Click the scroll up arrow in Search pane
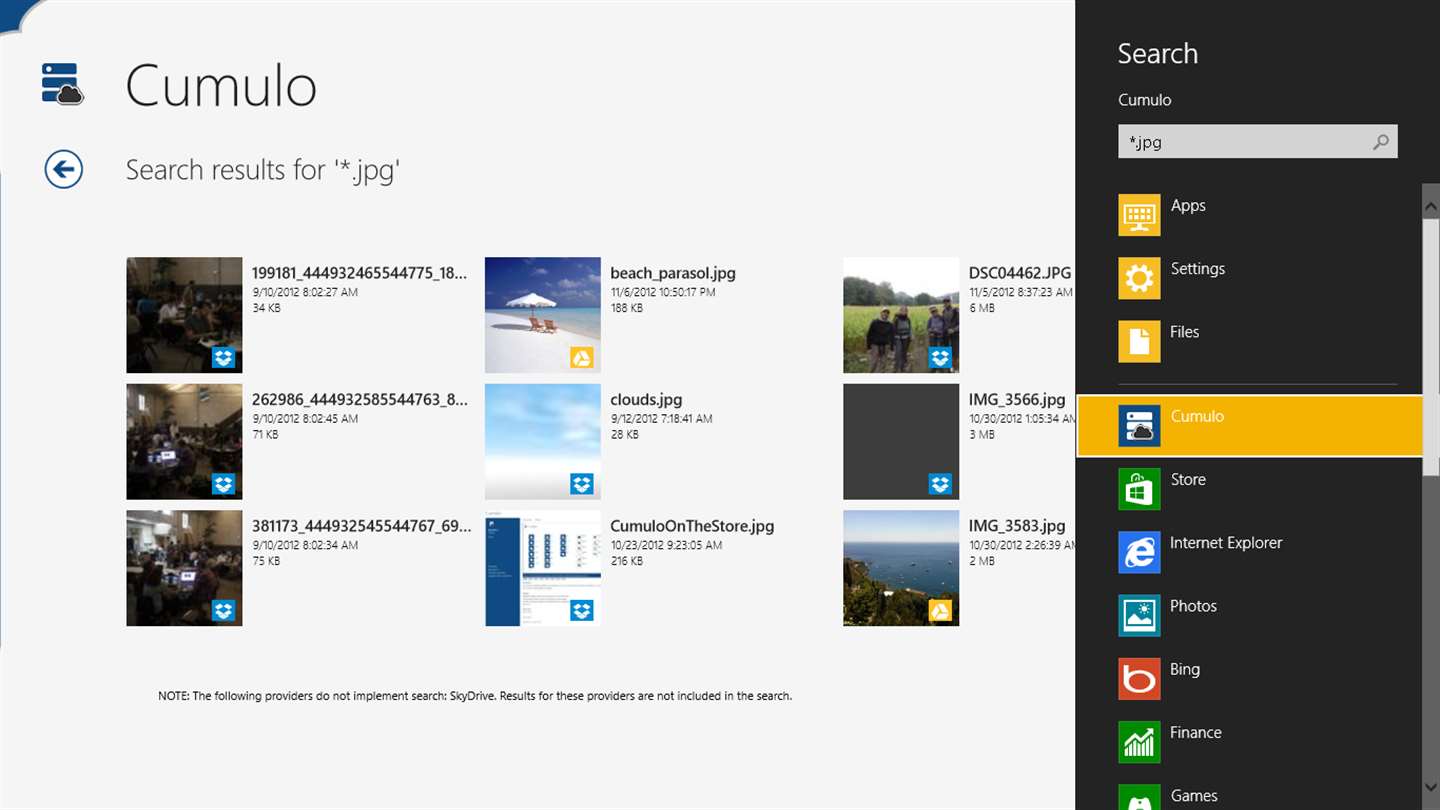The image size is (1440, 810). pos(1431,204)
